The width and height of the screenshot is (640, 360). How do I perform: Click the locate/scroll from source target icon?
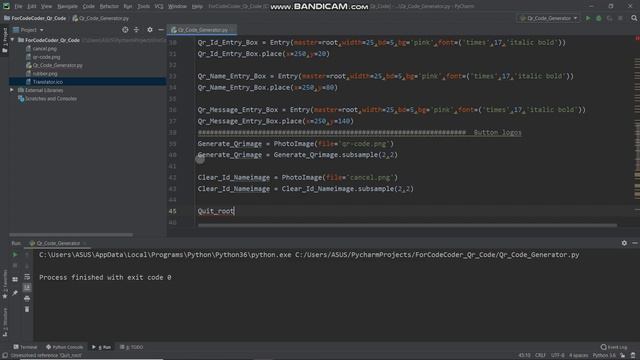tap(125, 30)
